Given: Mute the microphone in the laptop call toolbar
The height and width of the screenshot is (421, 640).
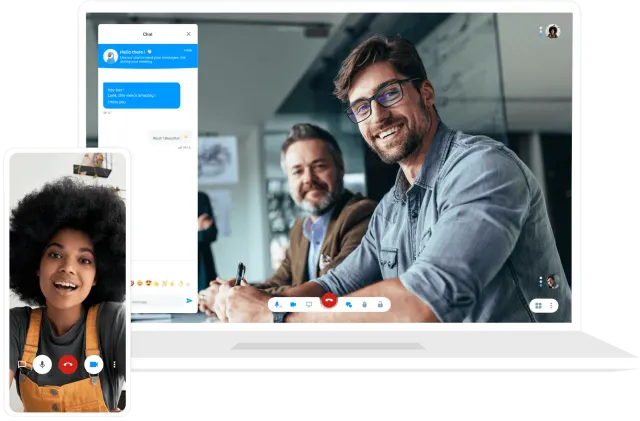Looking at the screenshot, I should coord(277,305).
